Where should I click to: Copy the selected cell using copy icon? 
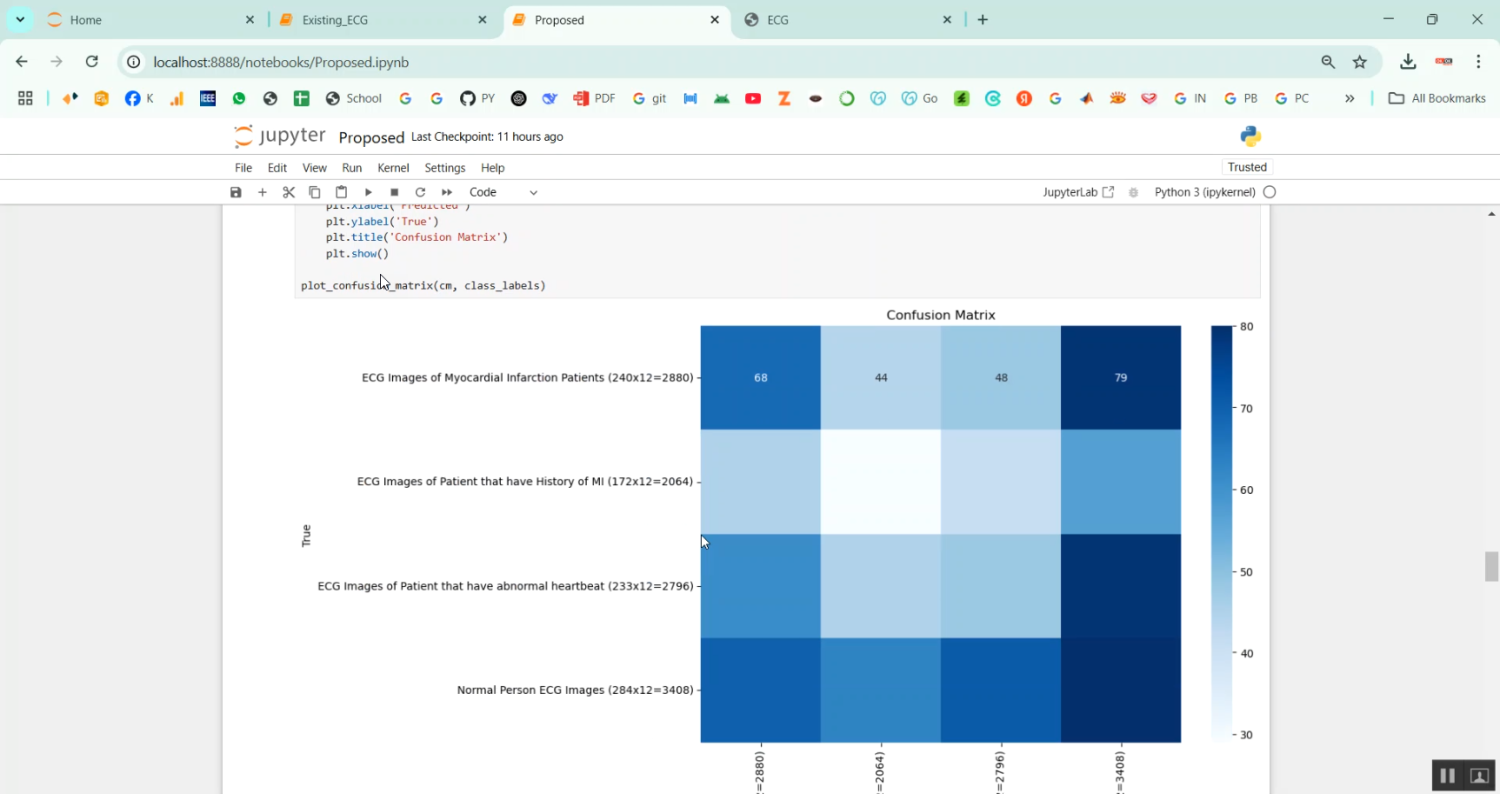313,191
